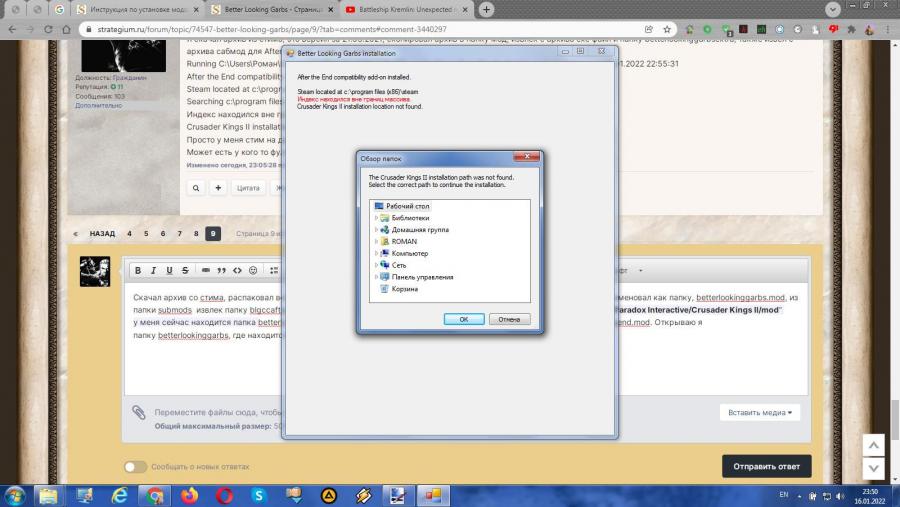900x507 pixels.
Task: Switch to Инструкция по установке tab
Action: 139,10
